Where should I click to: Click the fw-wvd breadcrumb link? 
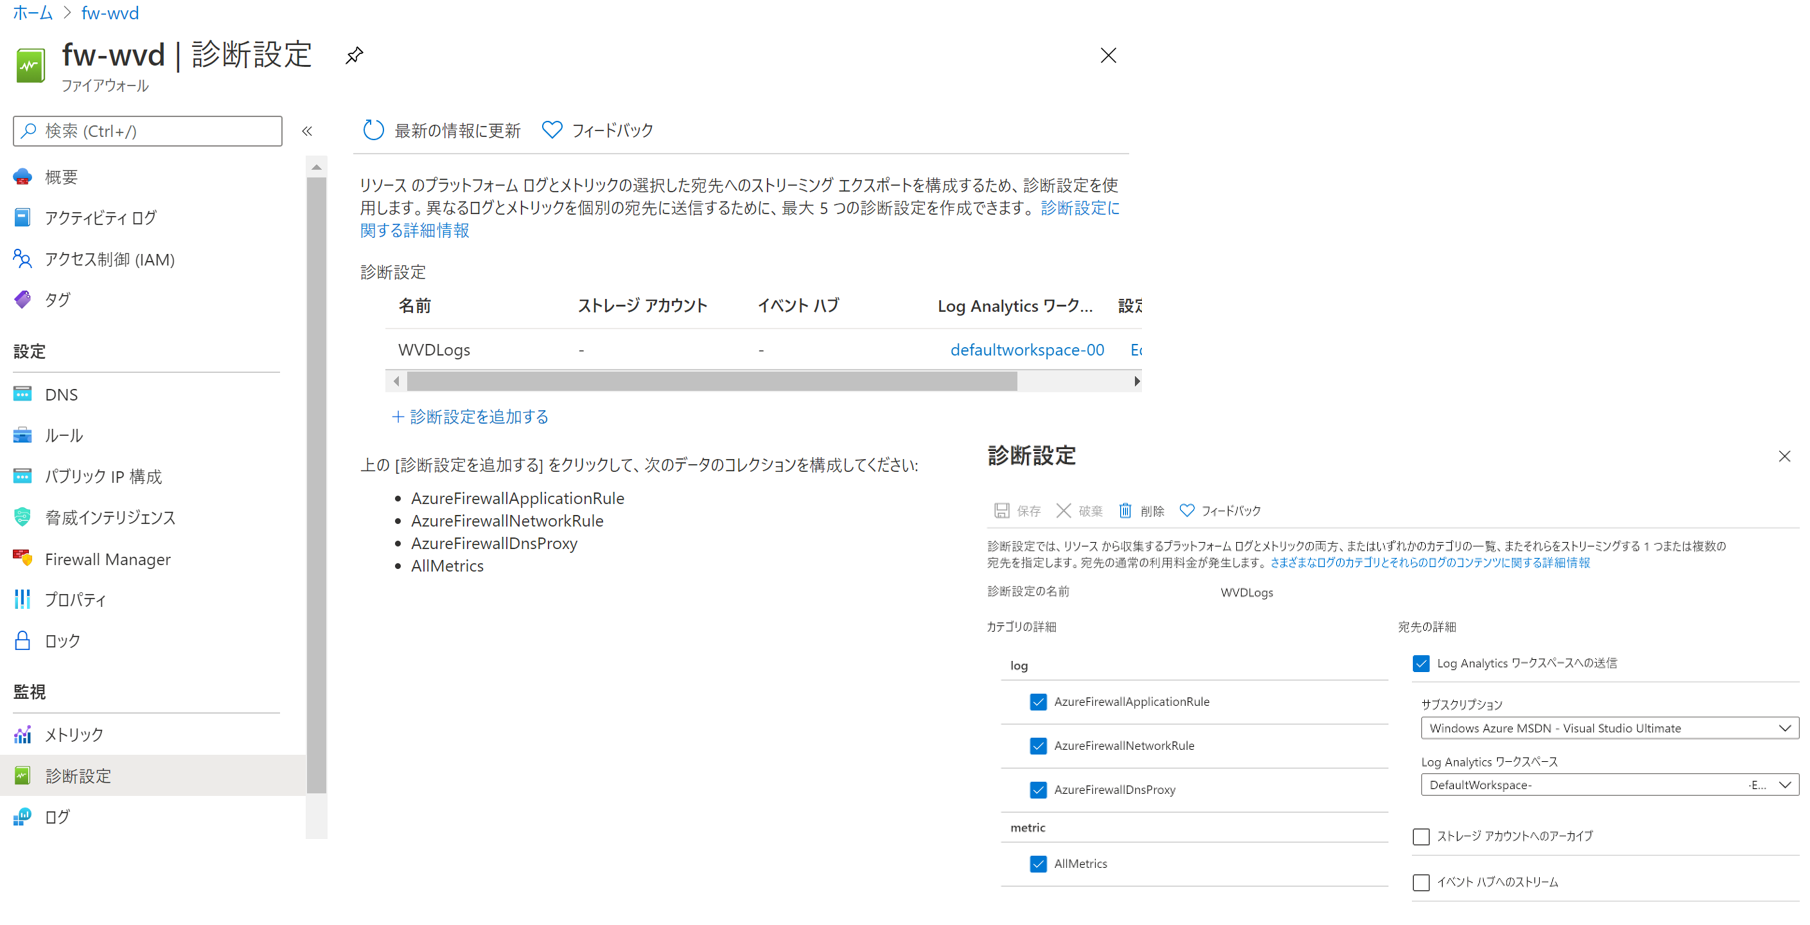(x=110, y=13)
